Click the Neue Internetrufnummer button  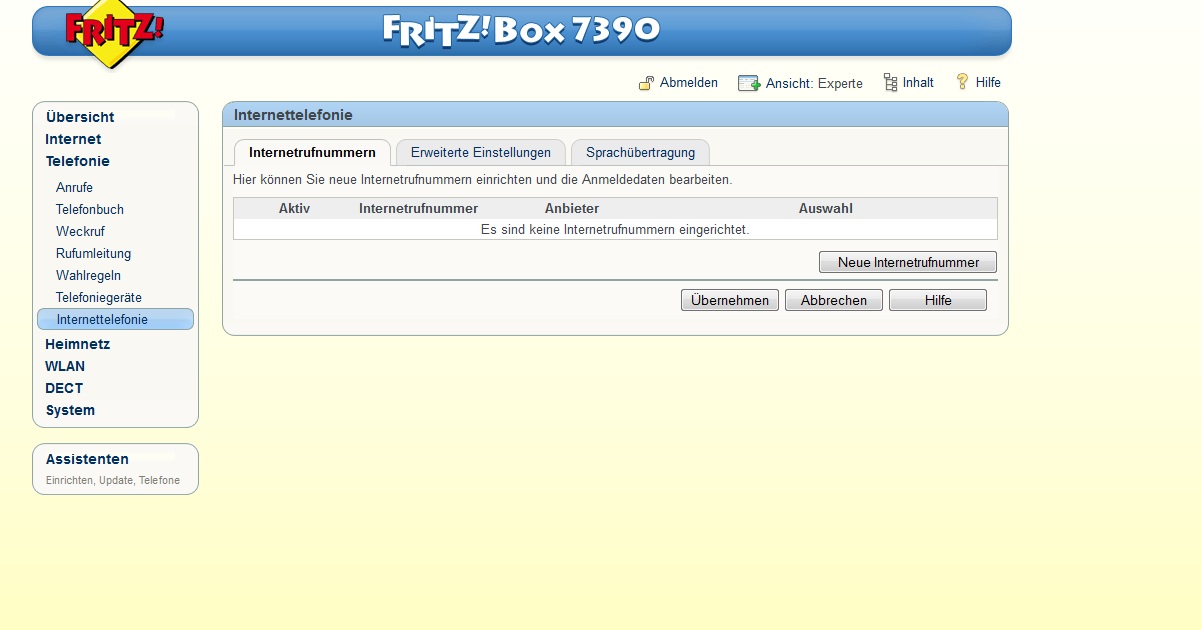[908, 262]
